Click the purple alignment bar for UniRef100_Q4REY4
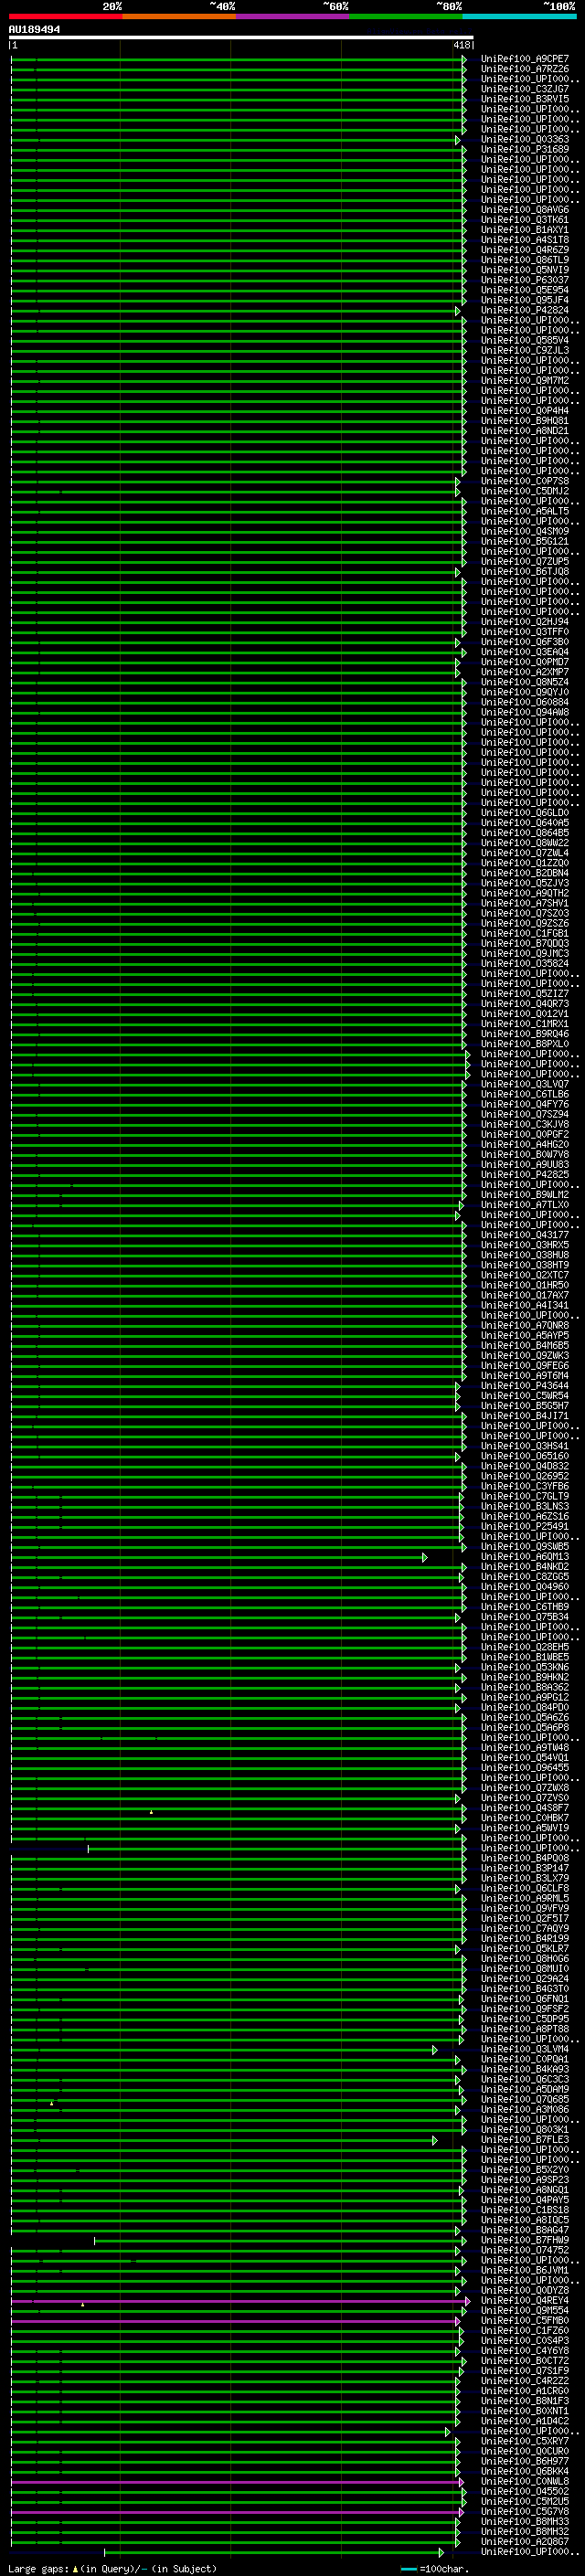The image size is (585, 2576). point(241,2301)
